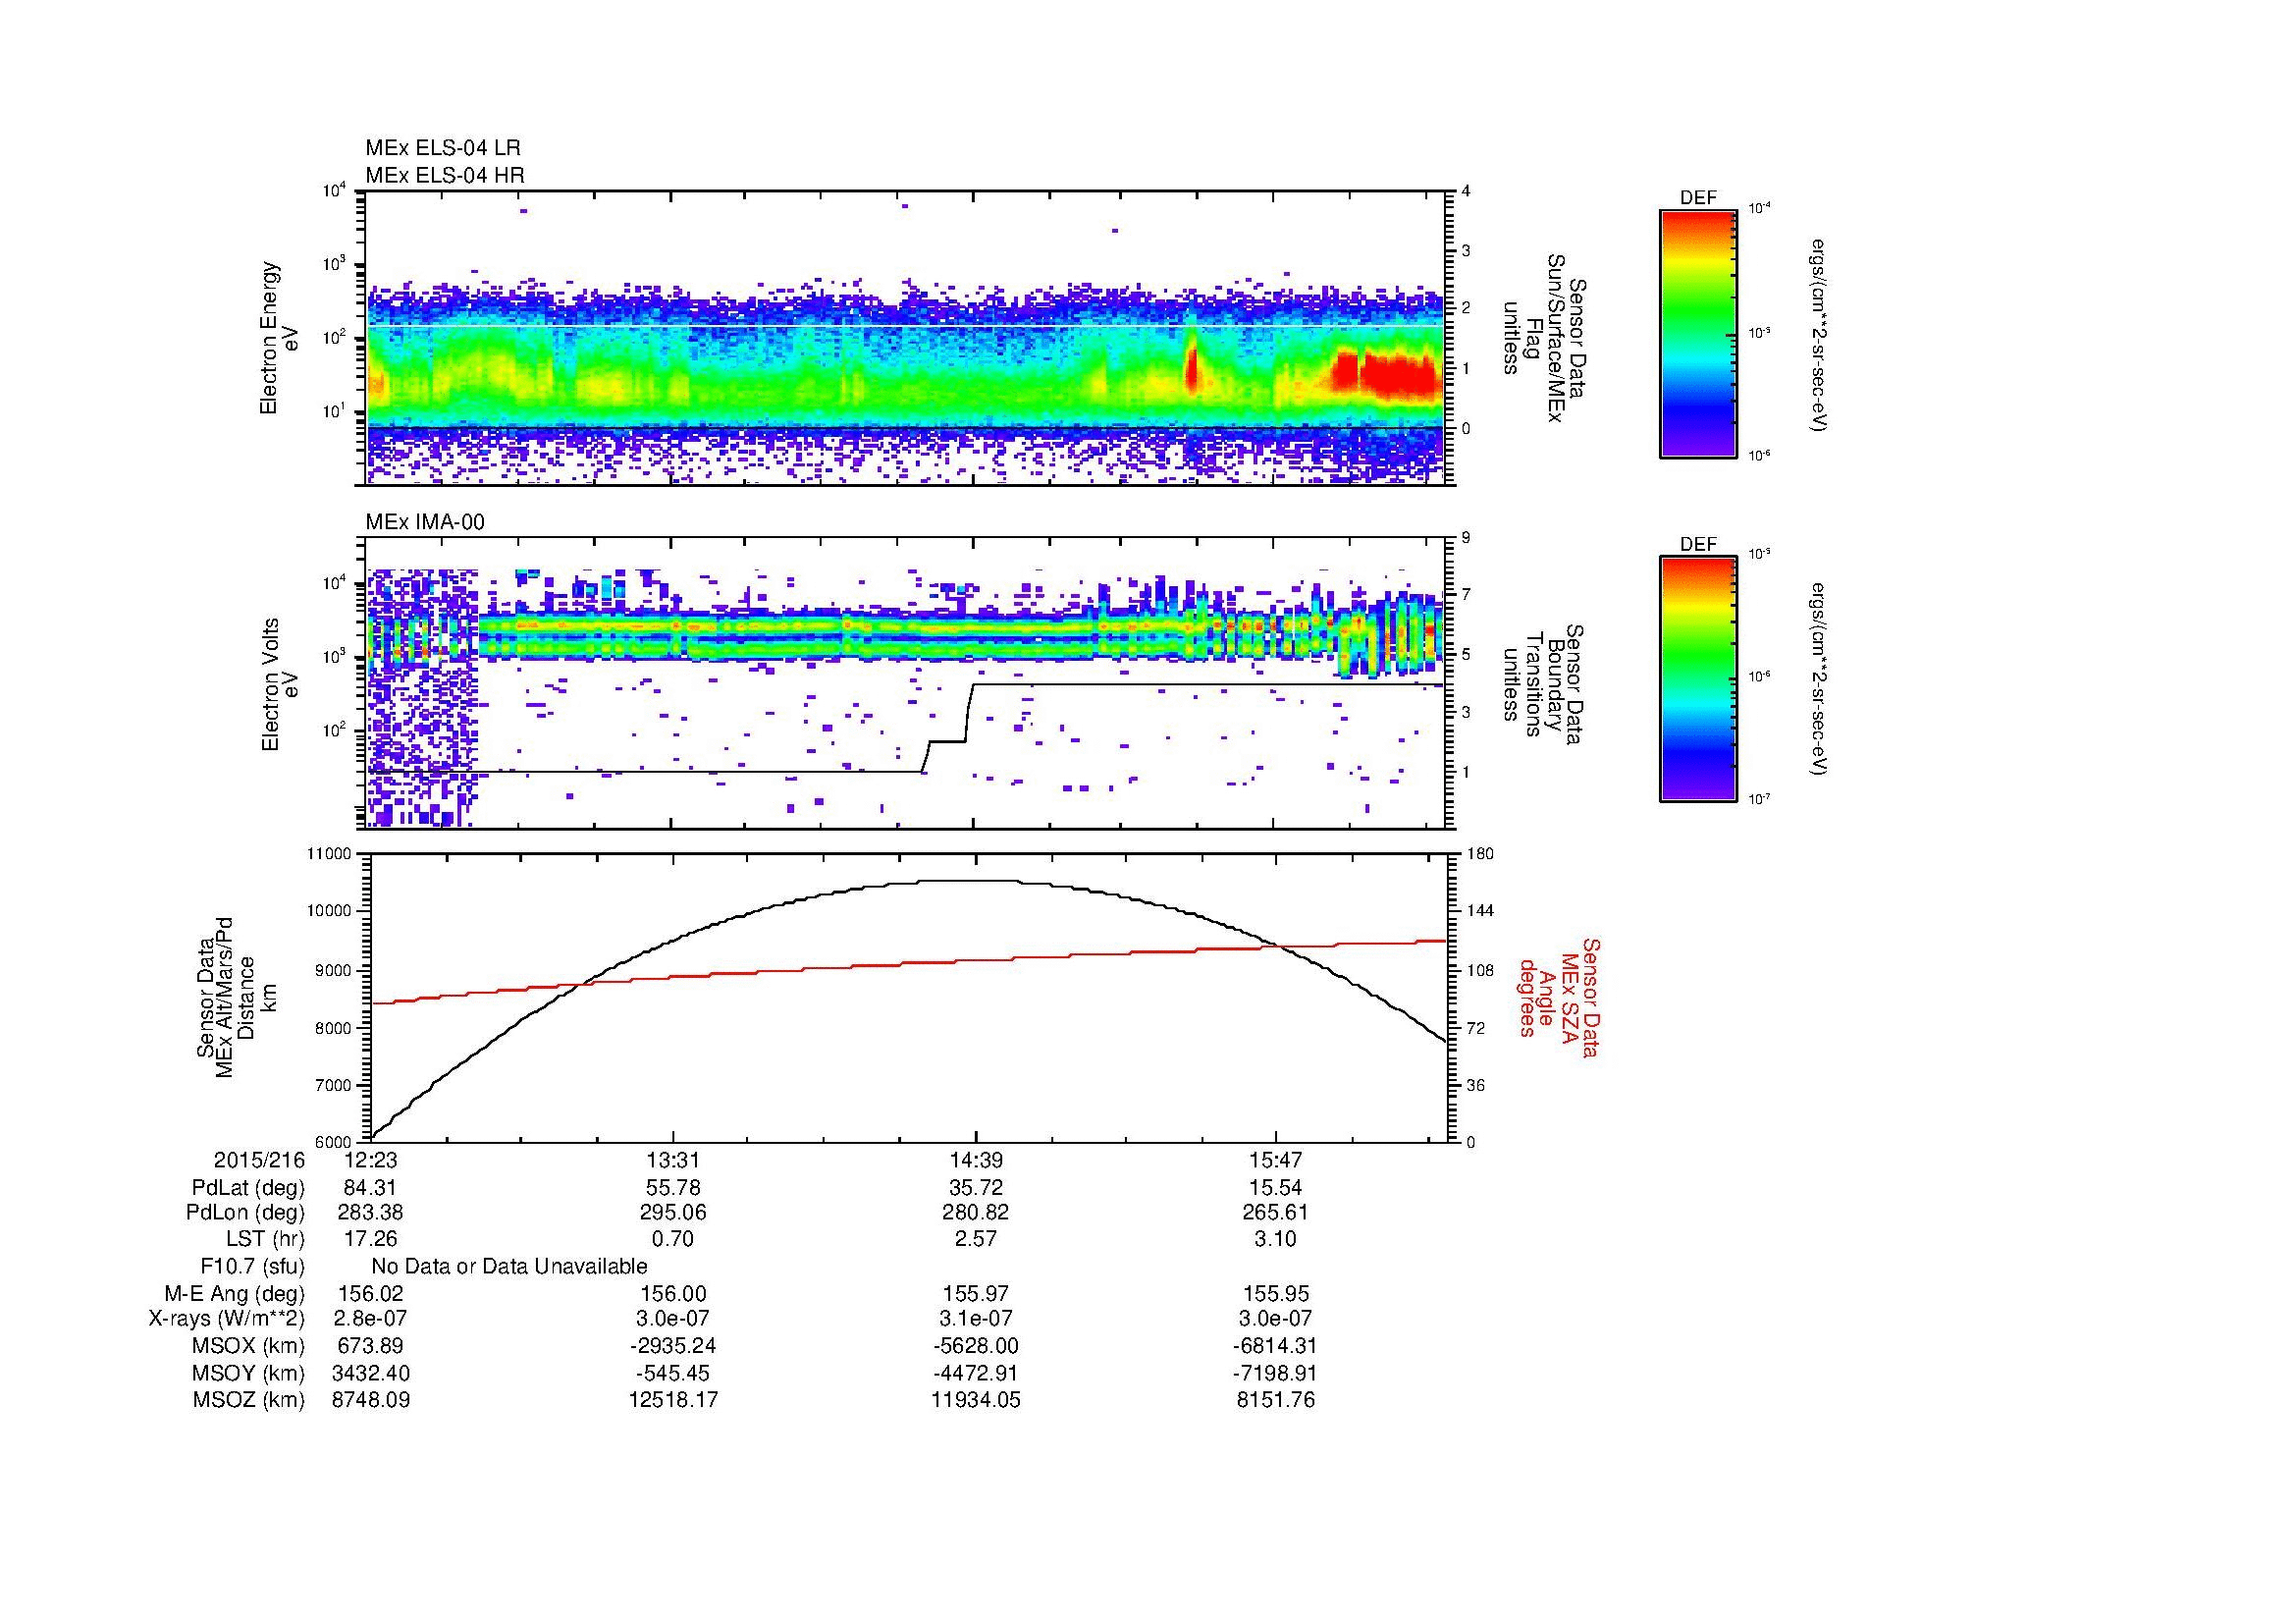Click the 'X-rays (W/m**2)' row label
The width and height of the screenshot is (2296, 1623).
pyautogui.click(x=227, y=1319)
